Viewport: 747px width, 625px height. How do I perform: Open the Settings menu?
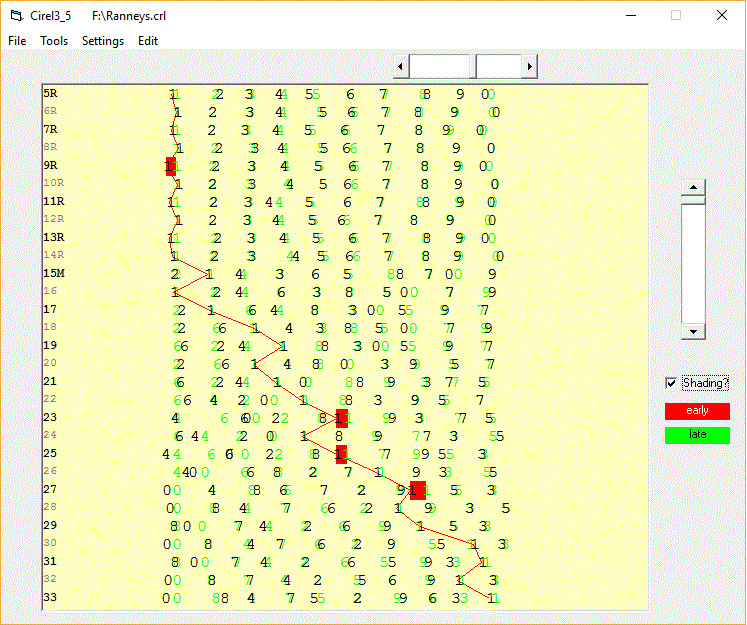(x=103, y=41)
